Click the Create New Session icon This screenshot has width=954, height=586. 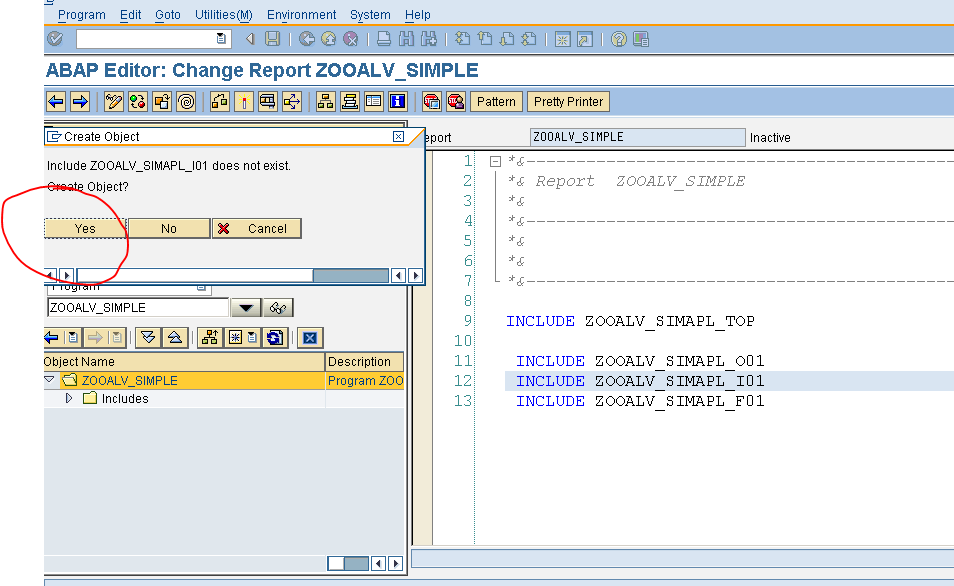coord(562,40)
